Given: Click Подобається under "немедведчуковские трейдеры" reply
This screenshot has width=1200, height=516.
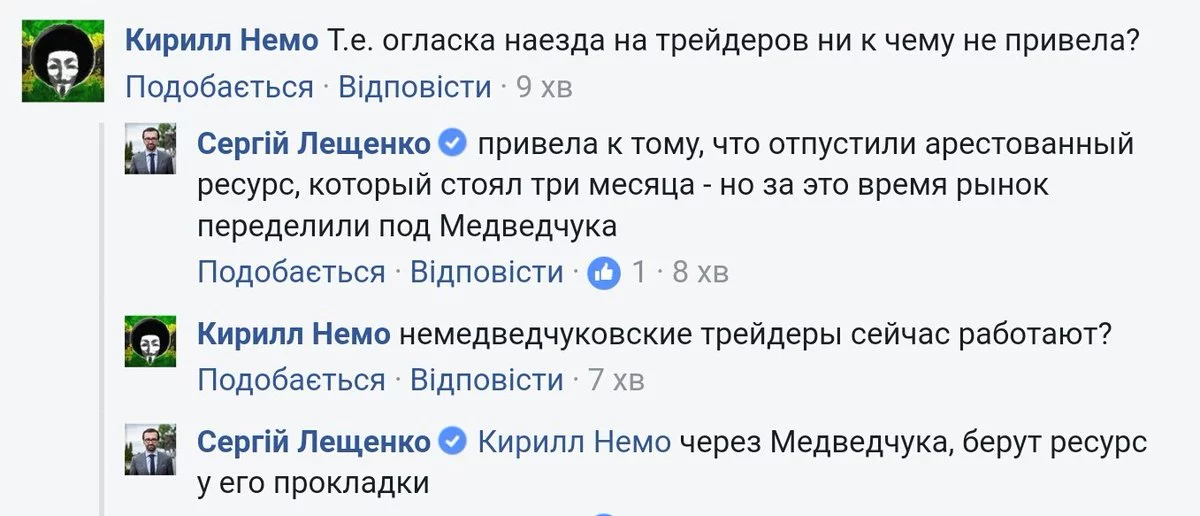Looking at the screenshot, I should [291, 380].
